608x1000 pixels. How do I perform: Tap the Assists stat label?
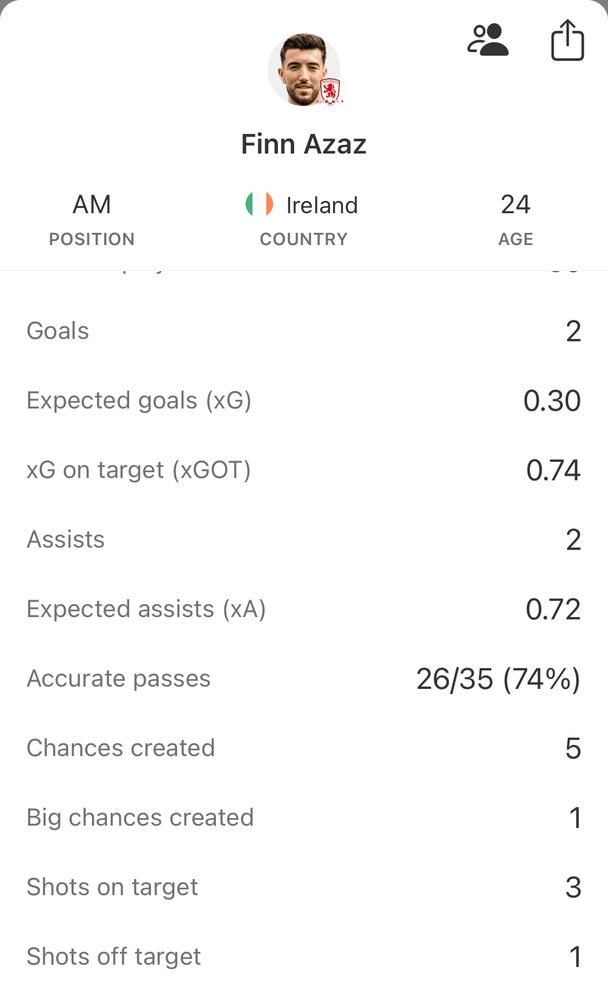click(65, 539)
